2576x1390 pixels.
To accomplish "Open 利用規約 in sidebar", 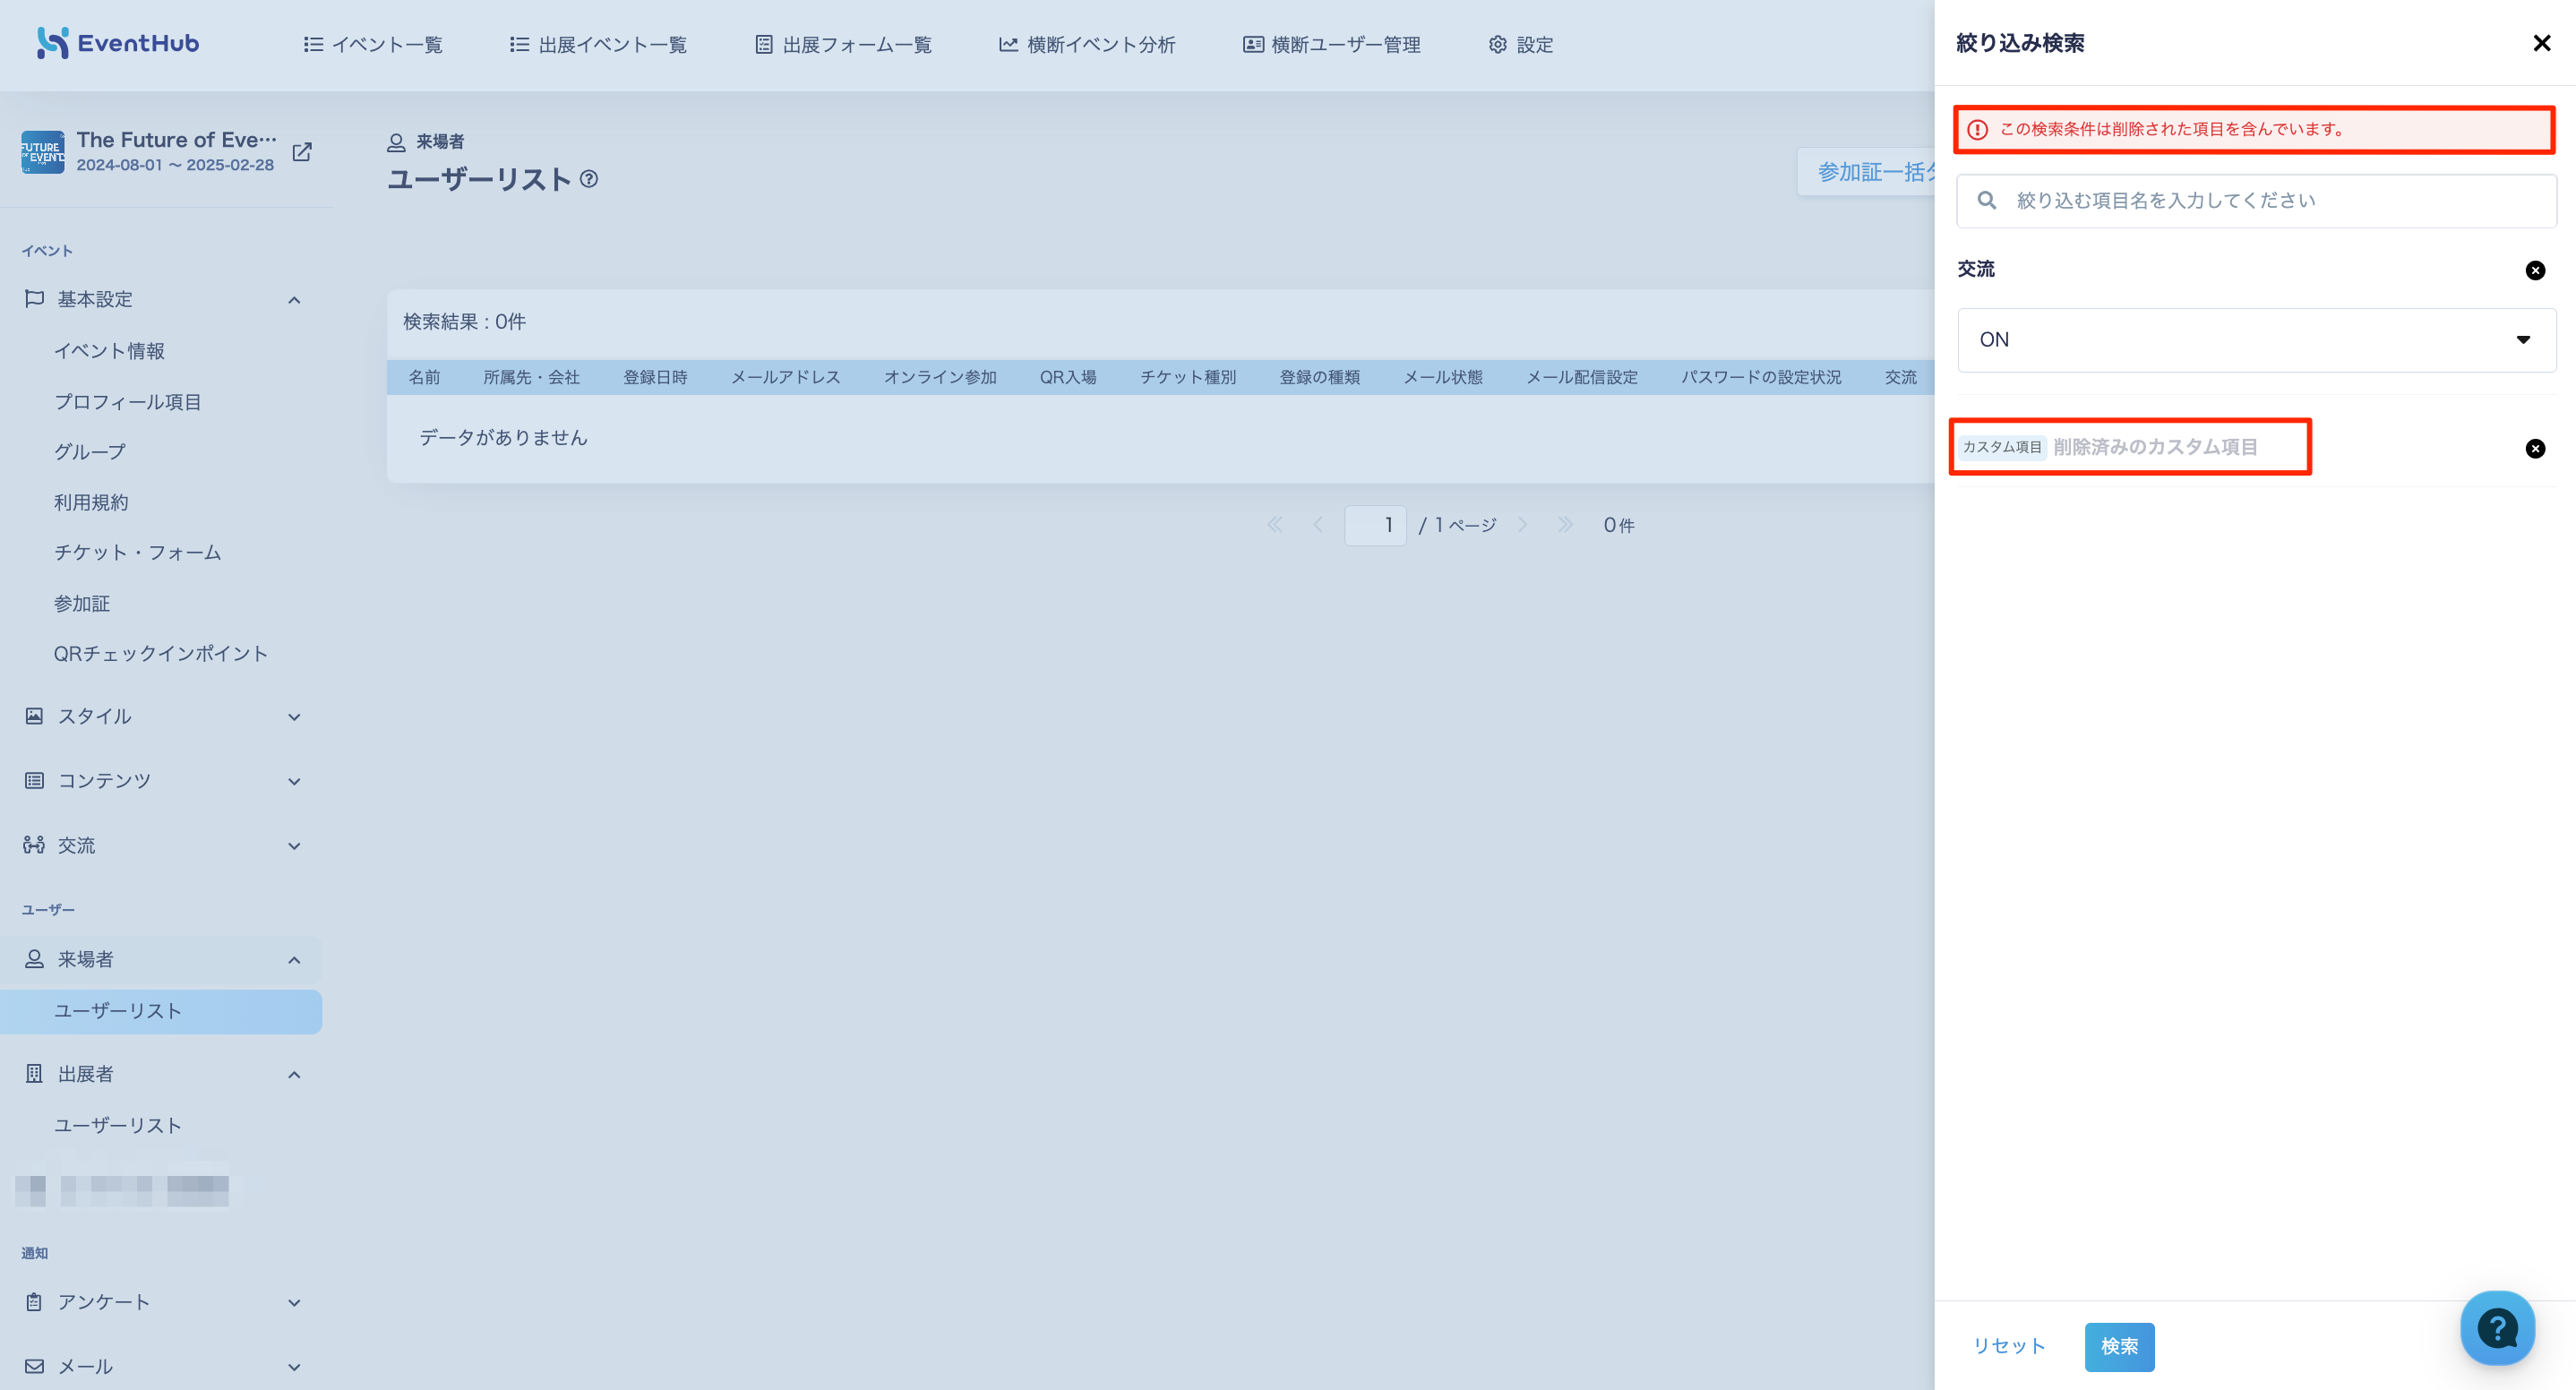I will point(91,502).
